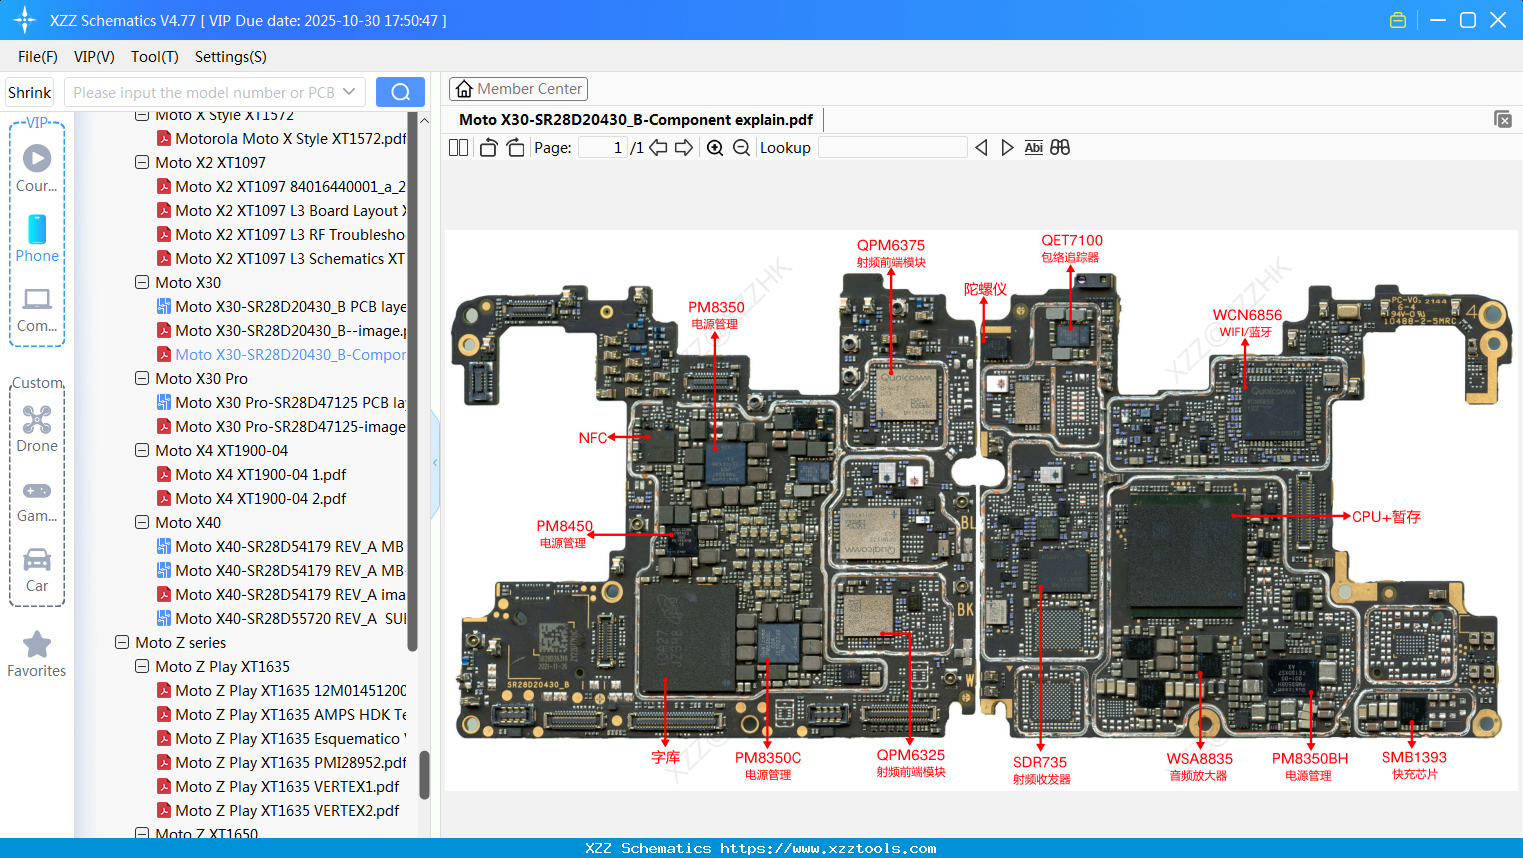Click the Member Center button
The height and width of the screenshot is (858, 1523).
(x=518, y=89)
